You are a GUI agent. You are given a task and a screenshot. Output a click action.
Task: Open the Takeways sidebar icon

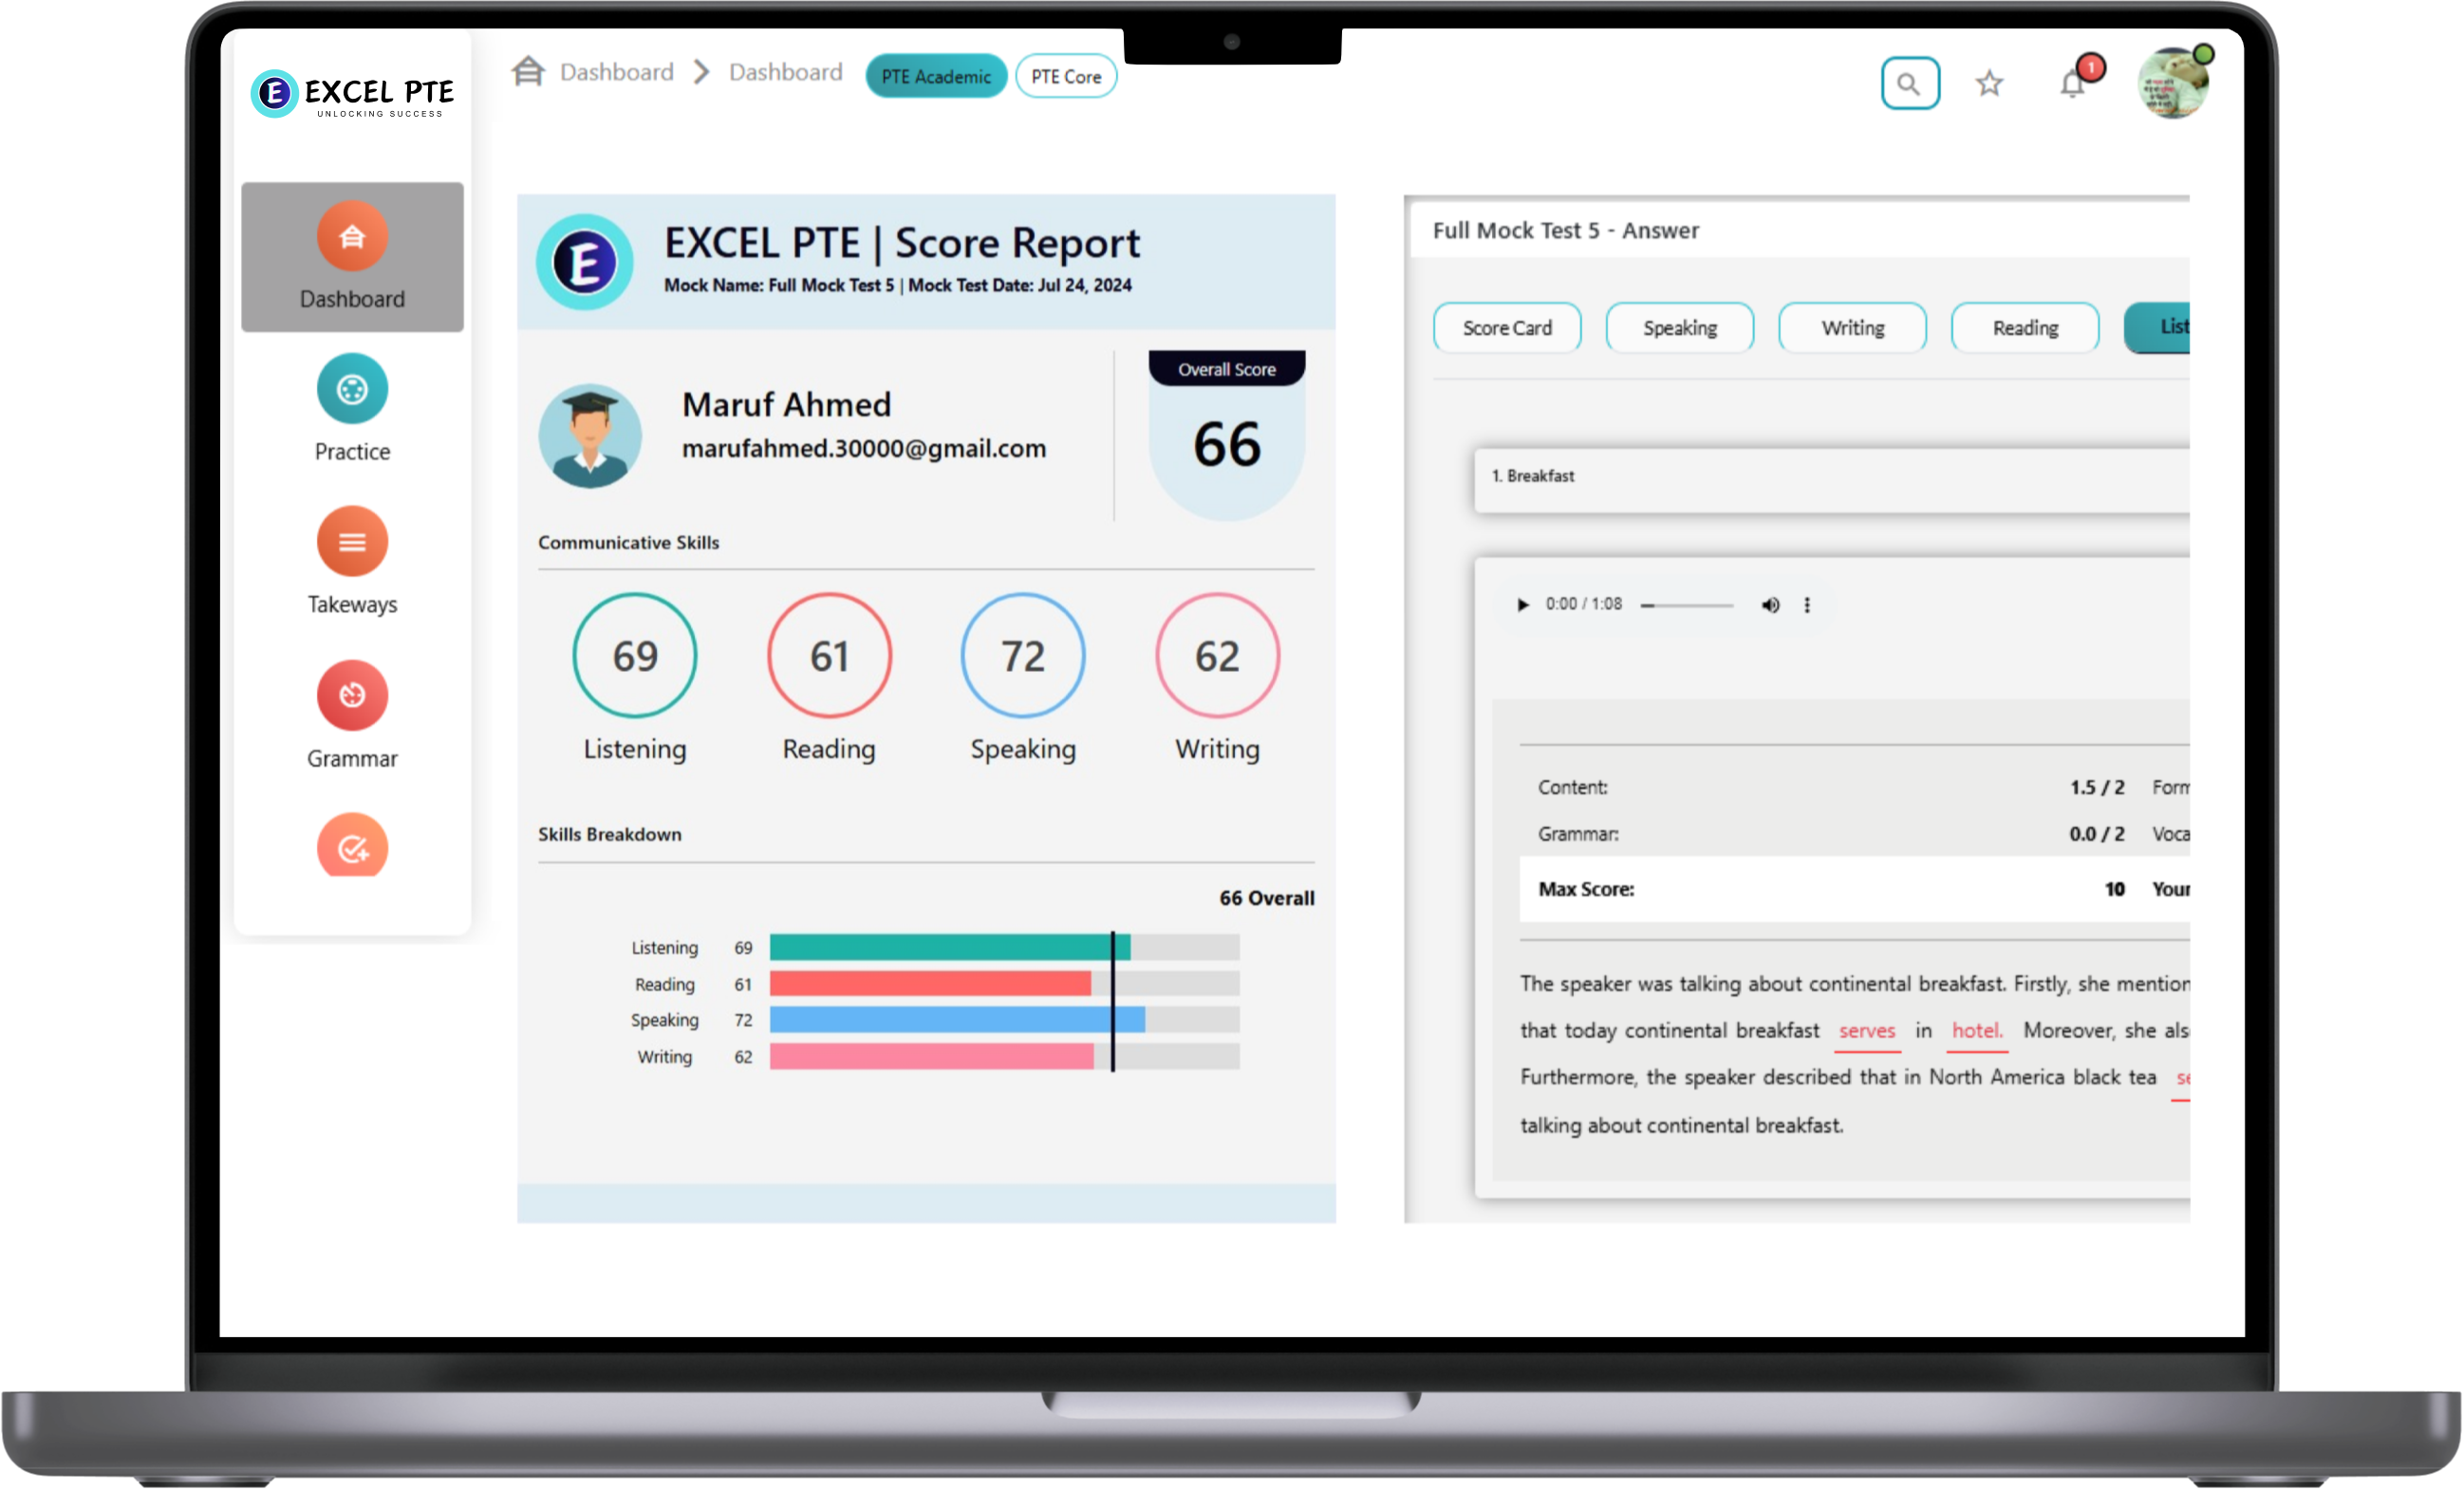[x=352, y=542]
